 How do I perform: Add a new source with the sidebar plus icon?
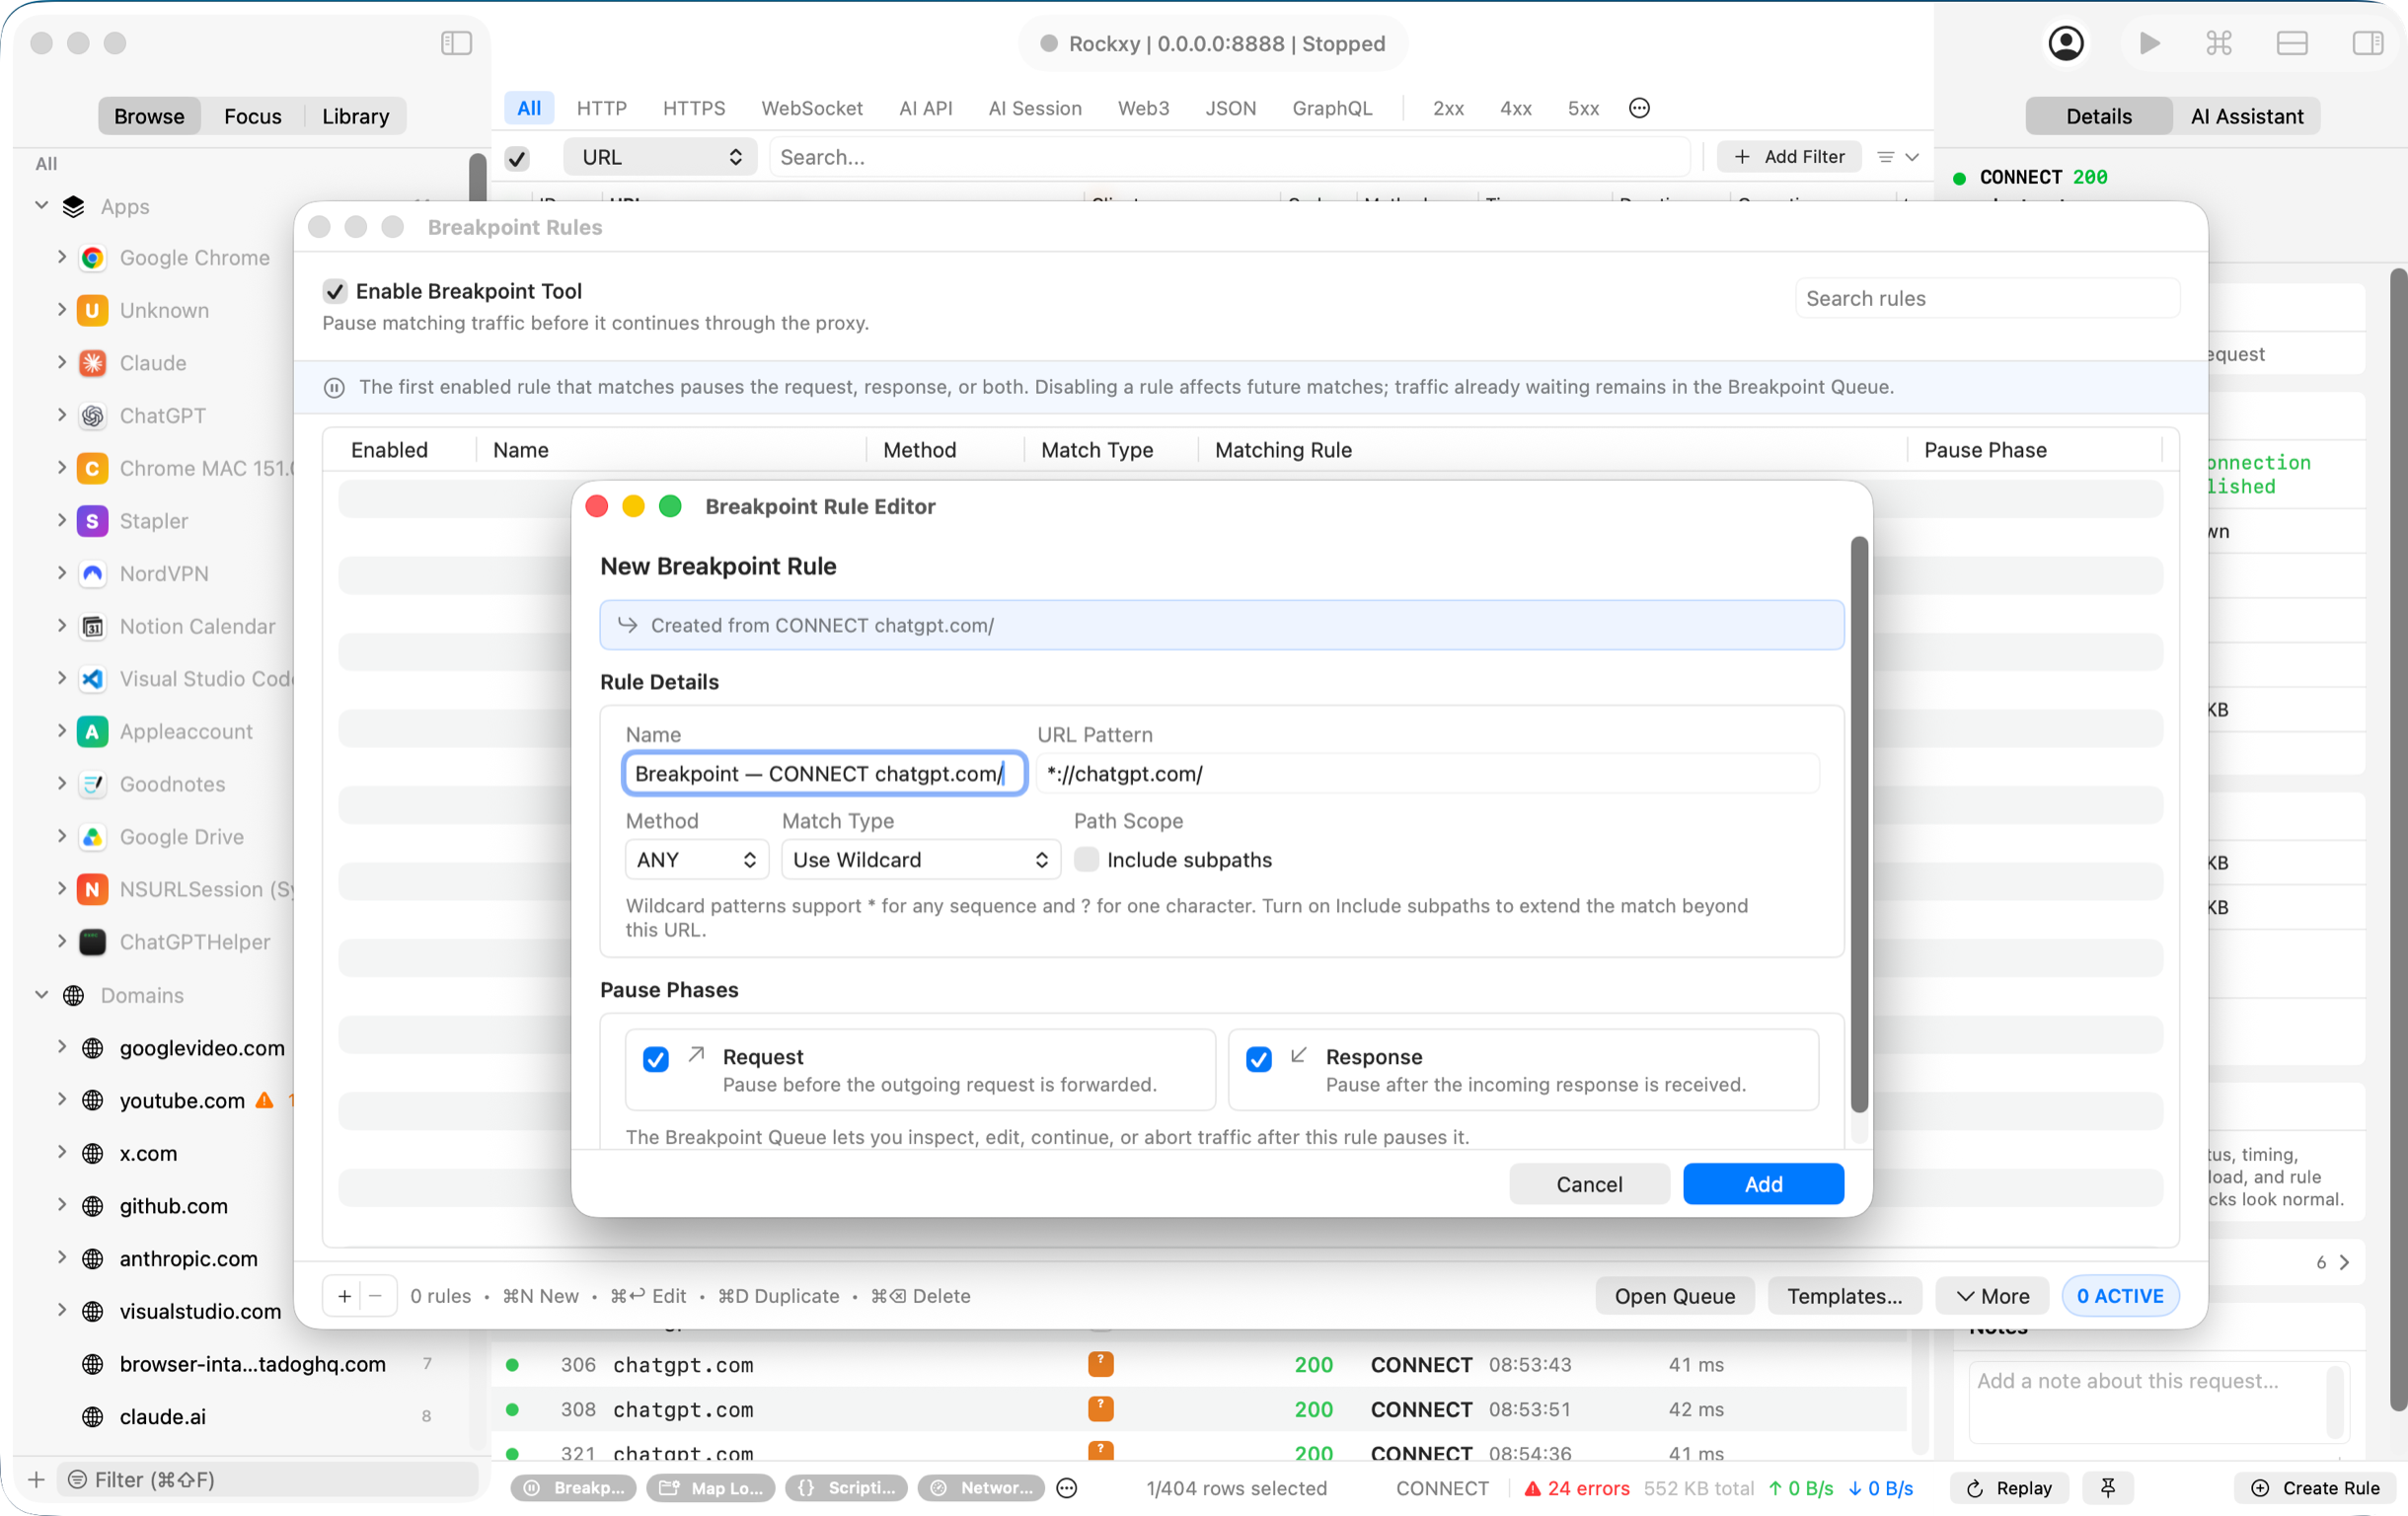pos(36,1479)
